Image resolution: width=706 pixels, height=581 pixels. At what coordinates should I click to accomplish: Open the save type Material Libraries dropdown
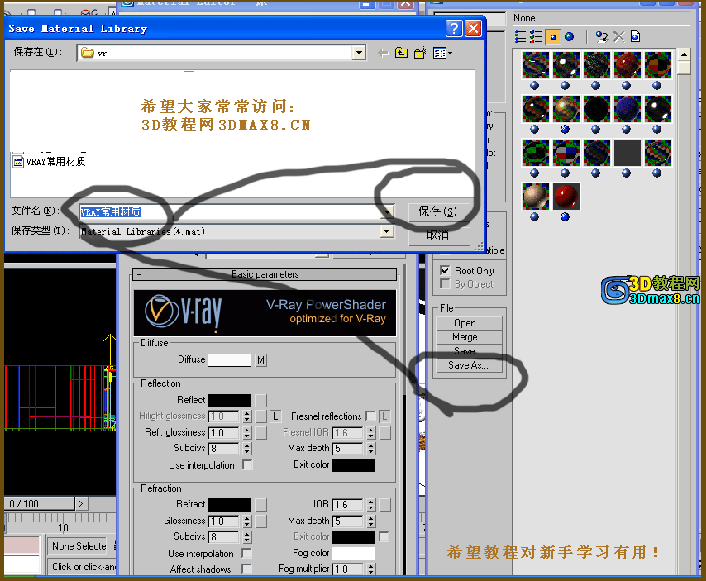tap(386, 231)
